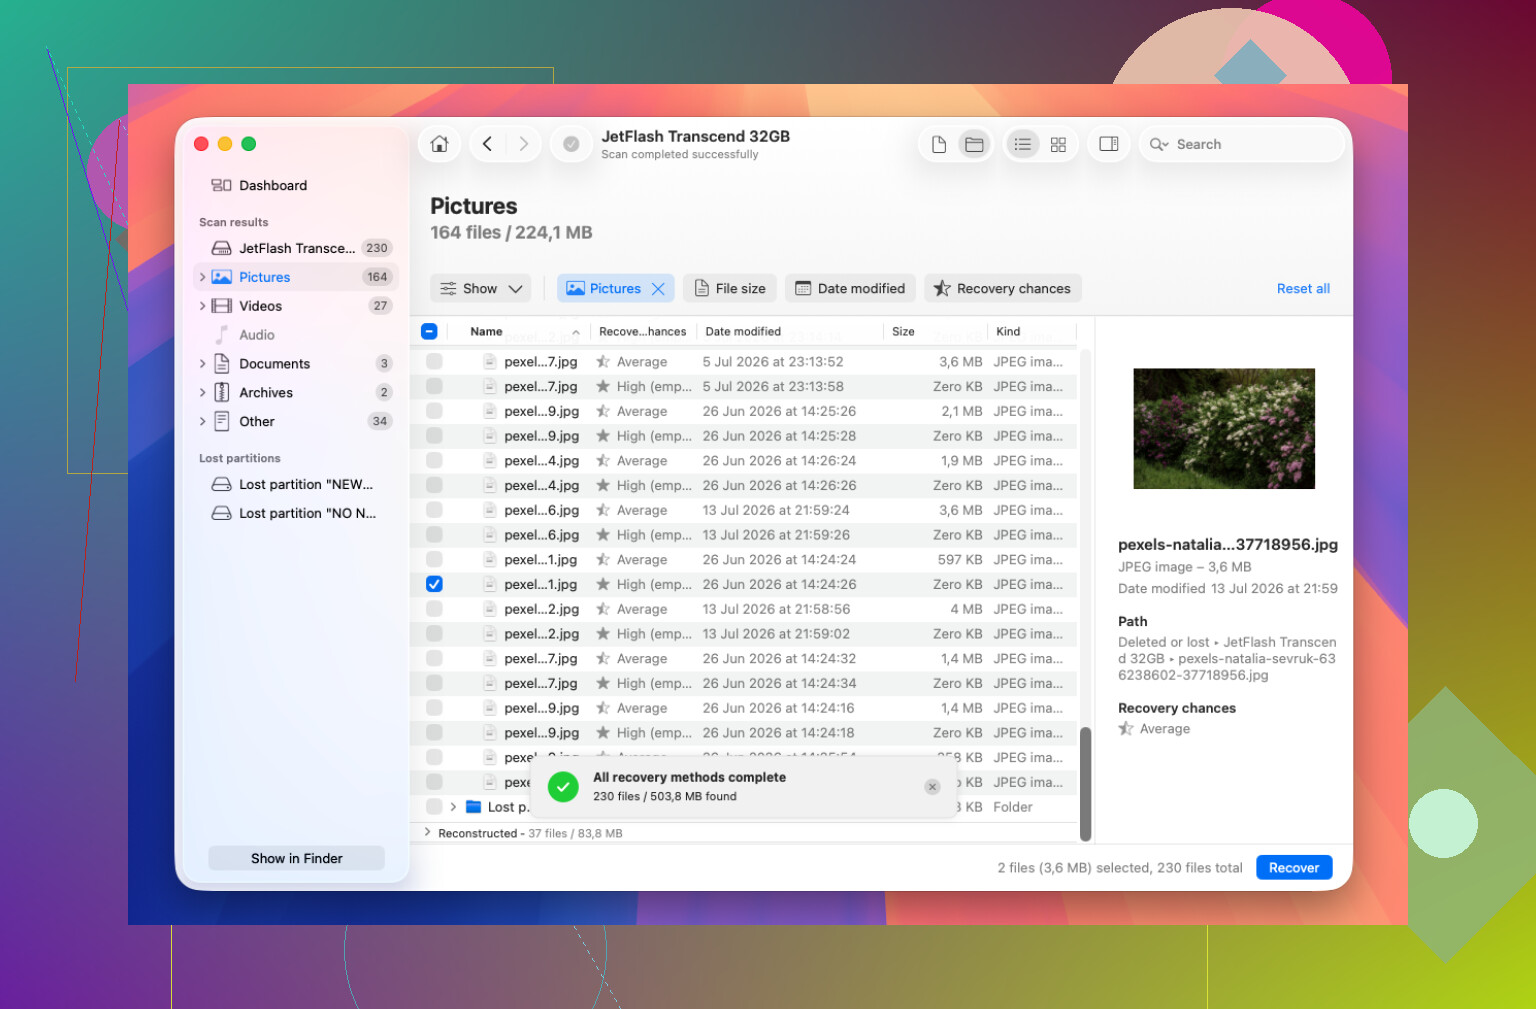Open the Show dropdown
The image size is (1536, 1009).
pyautogui.click(x=481, y=288)
